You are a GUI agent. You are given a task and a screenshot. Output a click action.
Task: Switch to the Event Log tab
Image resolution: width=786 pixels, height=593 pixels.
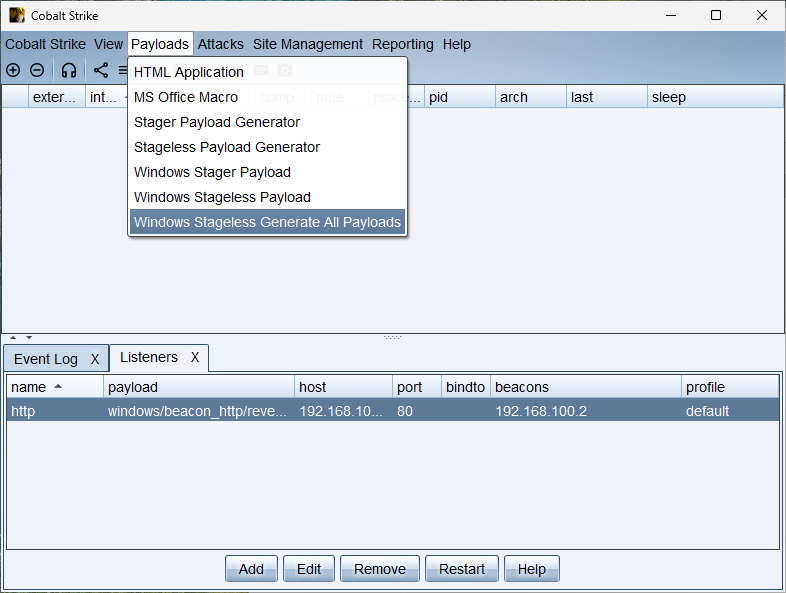[46, 359]
